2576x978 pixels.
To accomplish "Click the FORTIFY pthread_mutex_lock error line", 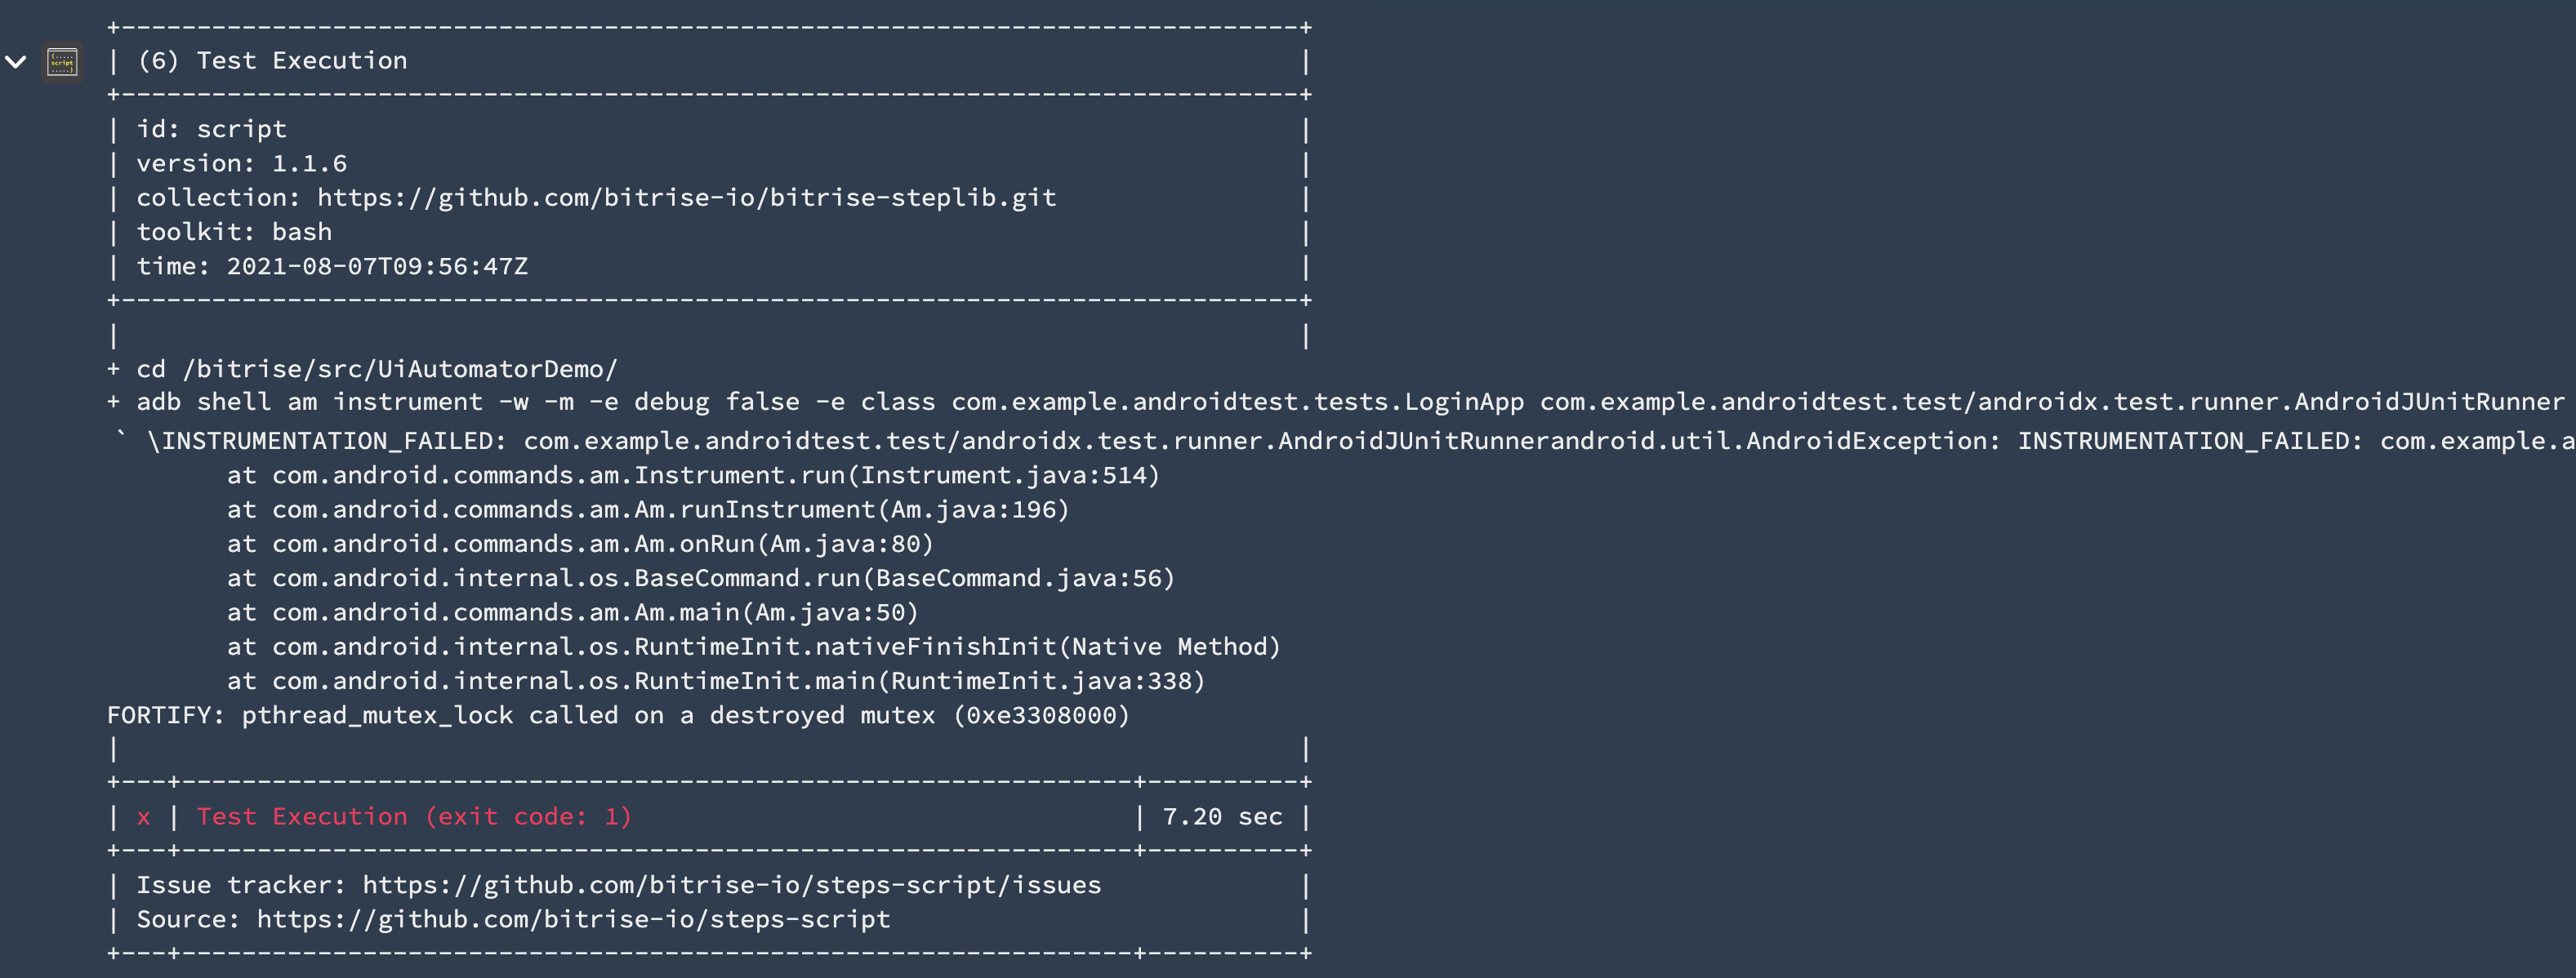I will (618, 716).
